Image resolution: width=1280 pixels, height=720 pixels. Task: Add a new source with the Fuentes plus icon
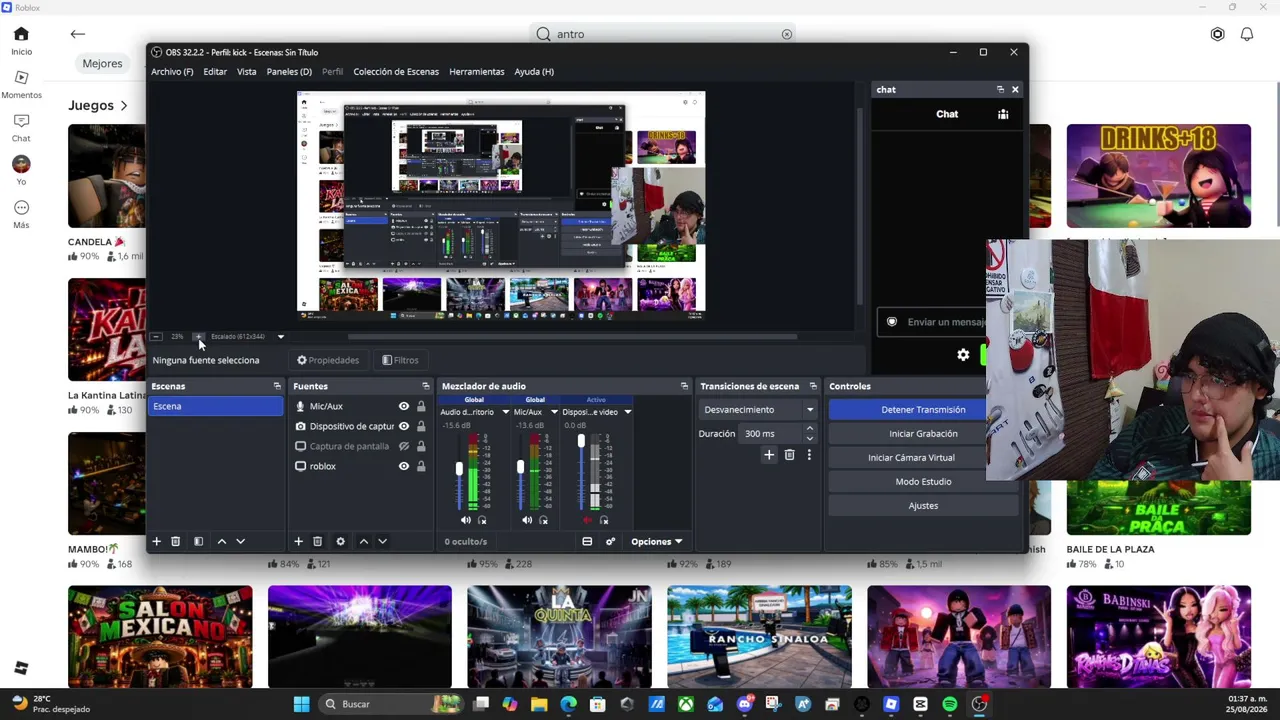(298, 541)
